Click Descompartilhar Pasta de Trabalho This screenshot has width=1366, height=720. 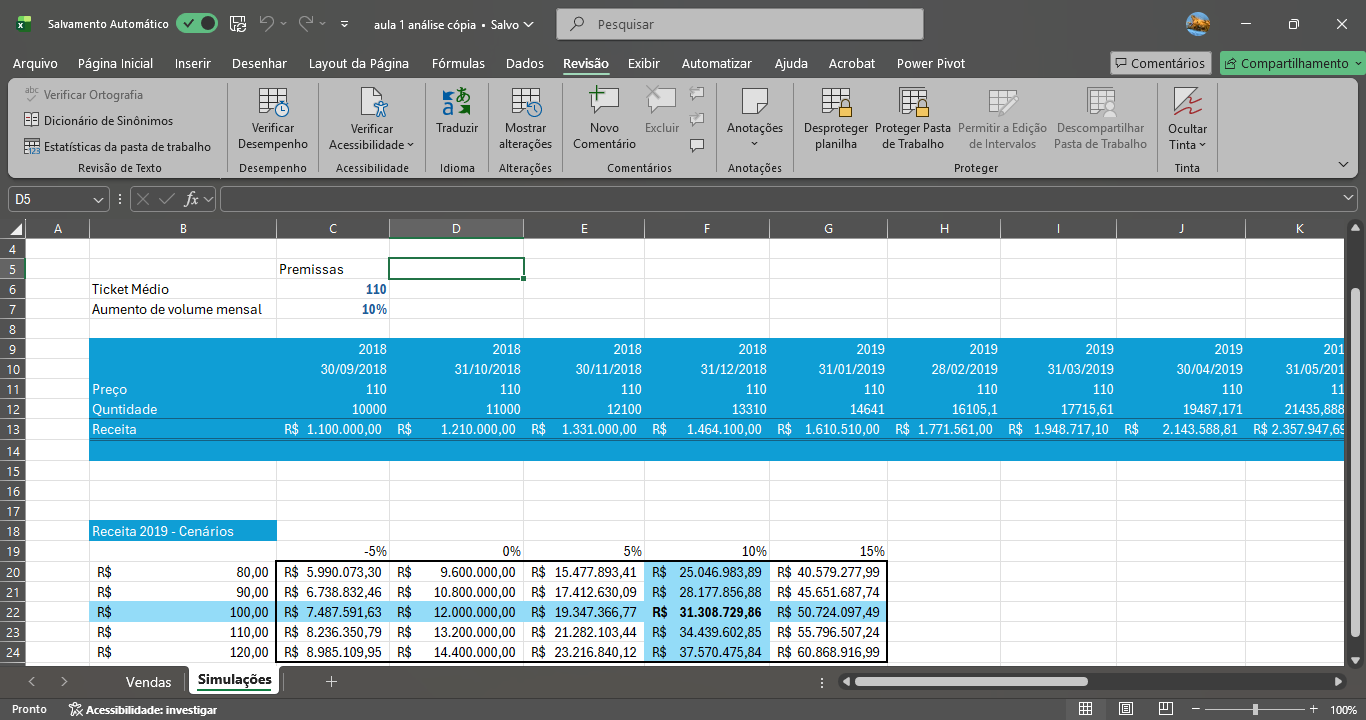tap(1101, 120)
